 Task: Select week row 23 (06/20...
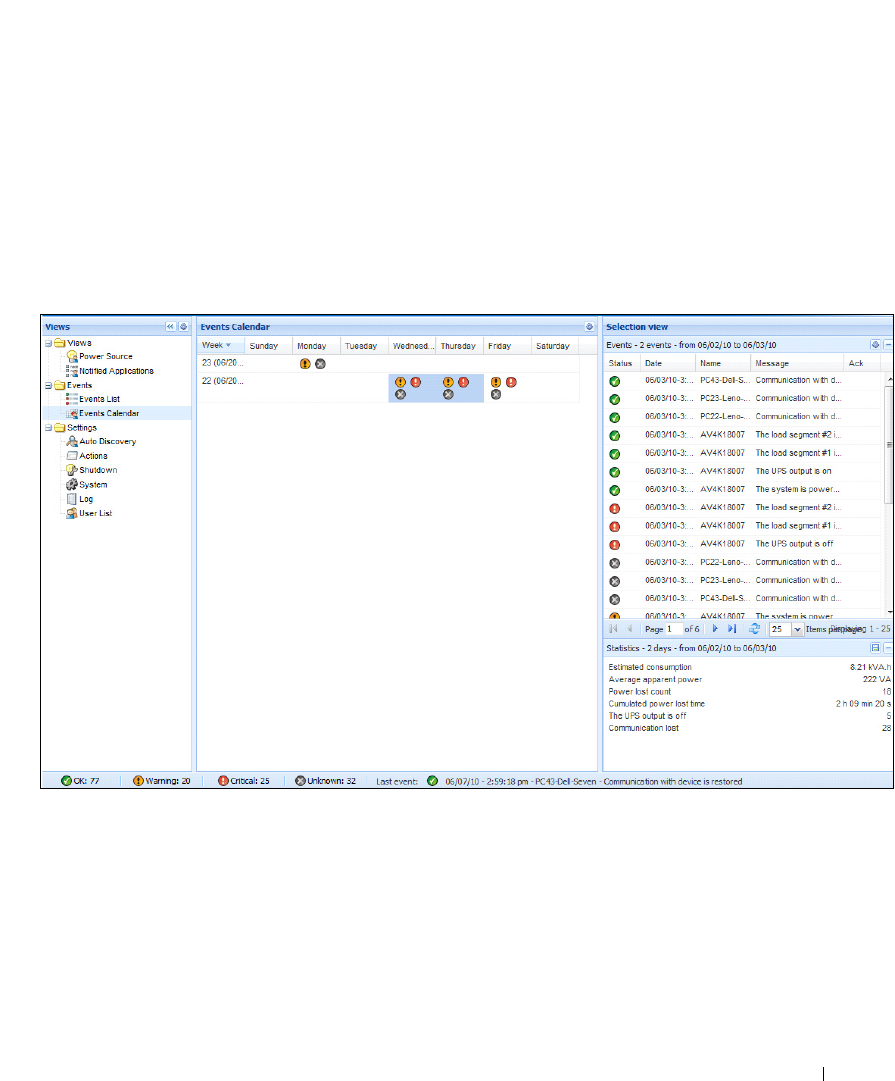point(388,363)
